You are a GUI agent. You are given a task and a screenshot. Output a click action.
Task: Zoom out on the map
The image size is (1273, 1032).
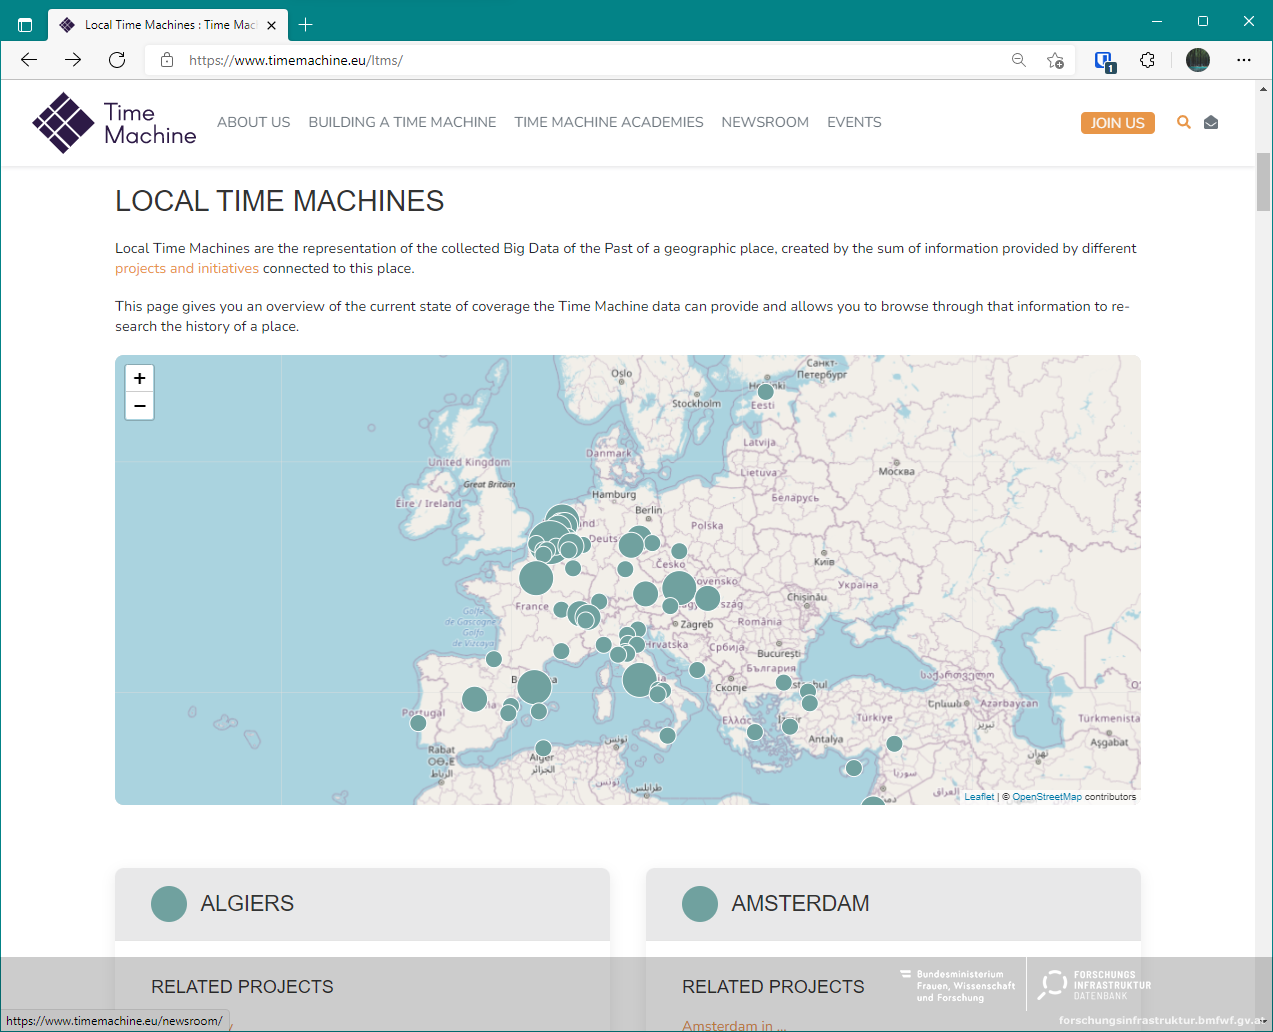(140, 406)
